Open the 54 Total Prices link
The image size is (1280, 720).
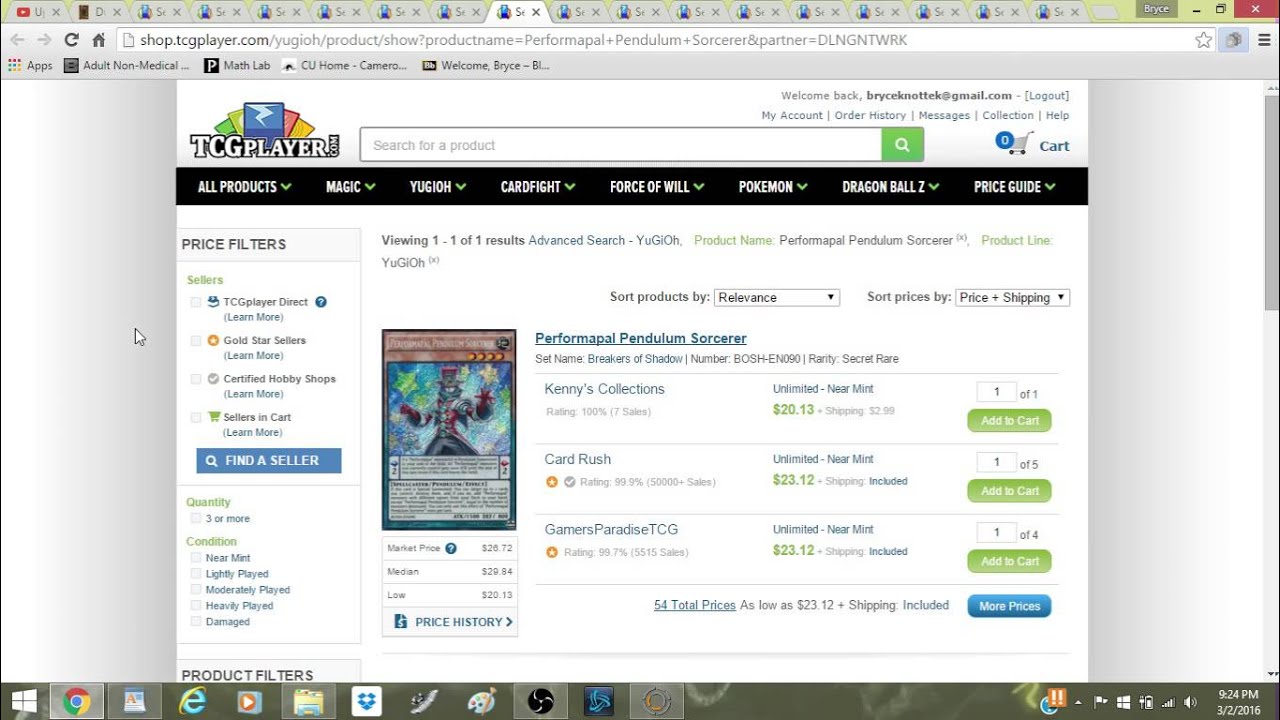(695, 605)
